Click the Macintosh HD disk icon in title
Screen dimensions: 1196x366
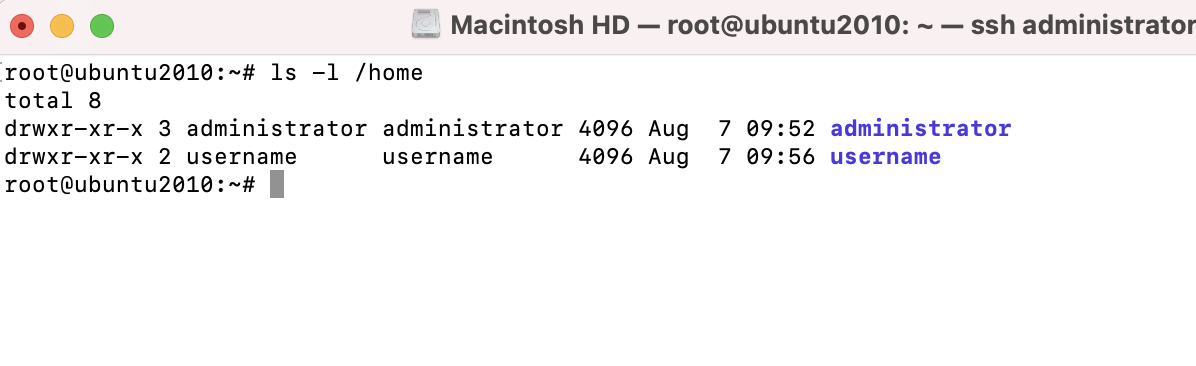426,25
